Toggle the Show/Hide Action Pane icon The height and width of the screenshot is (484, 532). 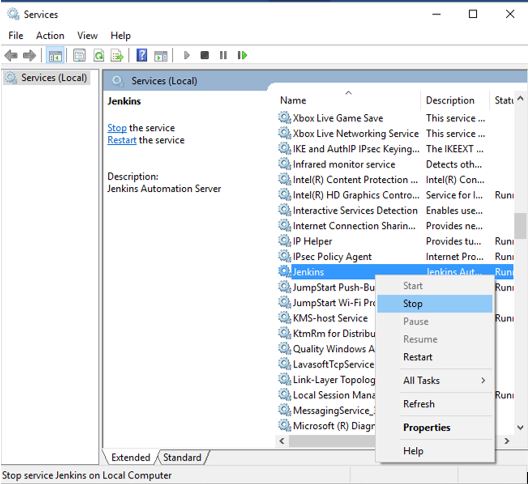pyautogui.click(x=160, y=56)
